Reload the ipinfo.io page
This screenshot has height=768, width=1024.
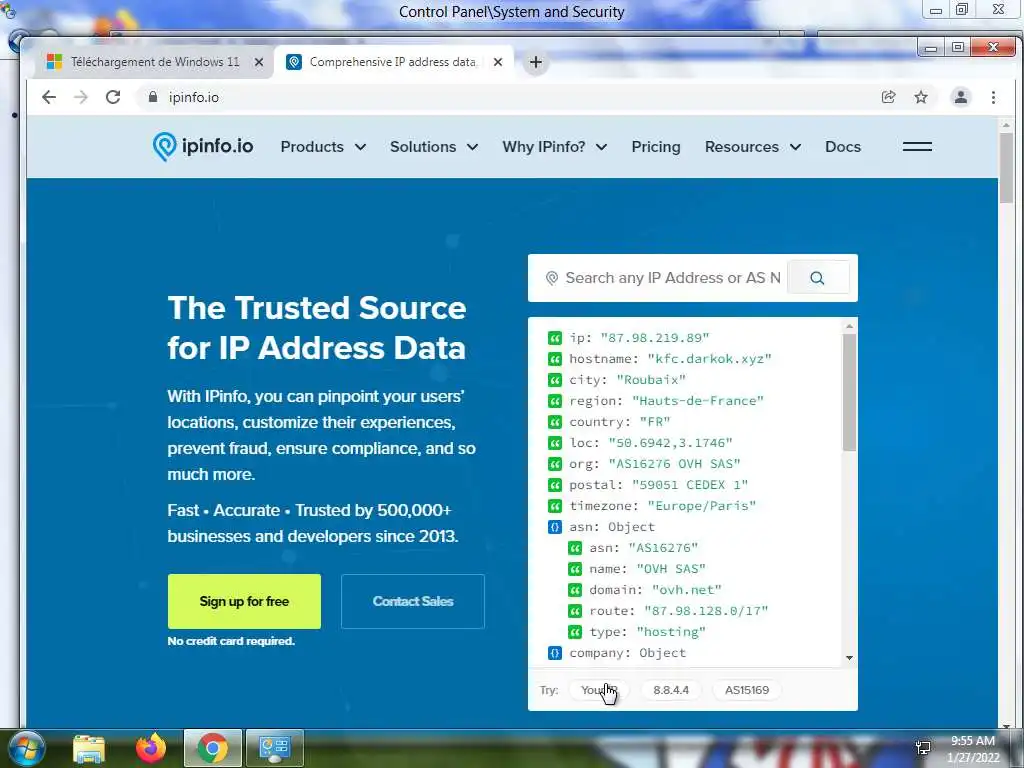click(x=113, y=97)
